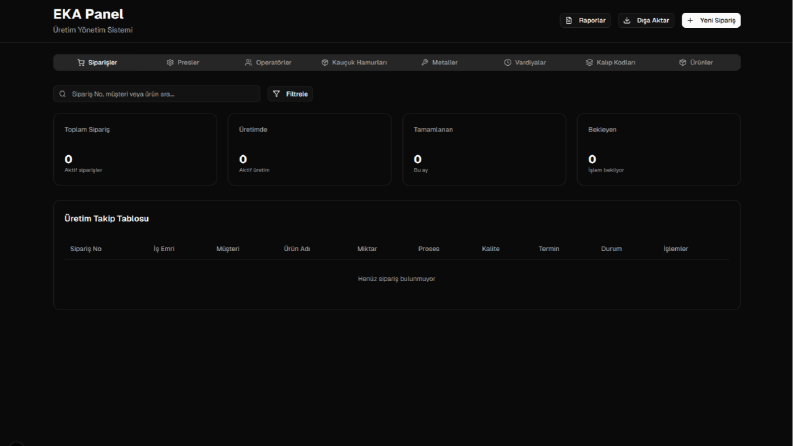Click the wrench icon on Metaller tab
Viewport: 793px width, 446px height.
[425, 63]
